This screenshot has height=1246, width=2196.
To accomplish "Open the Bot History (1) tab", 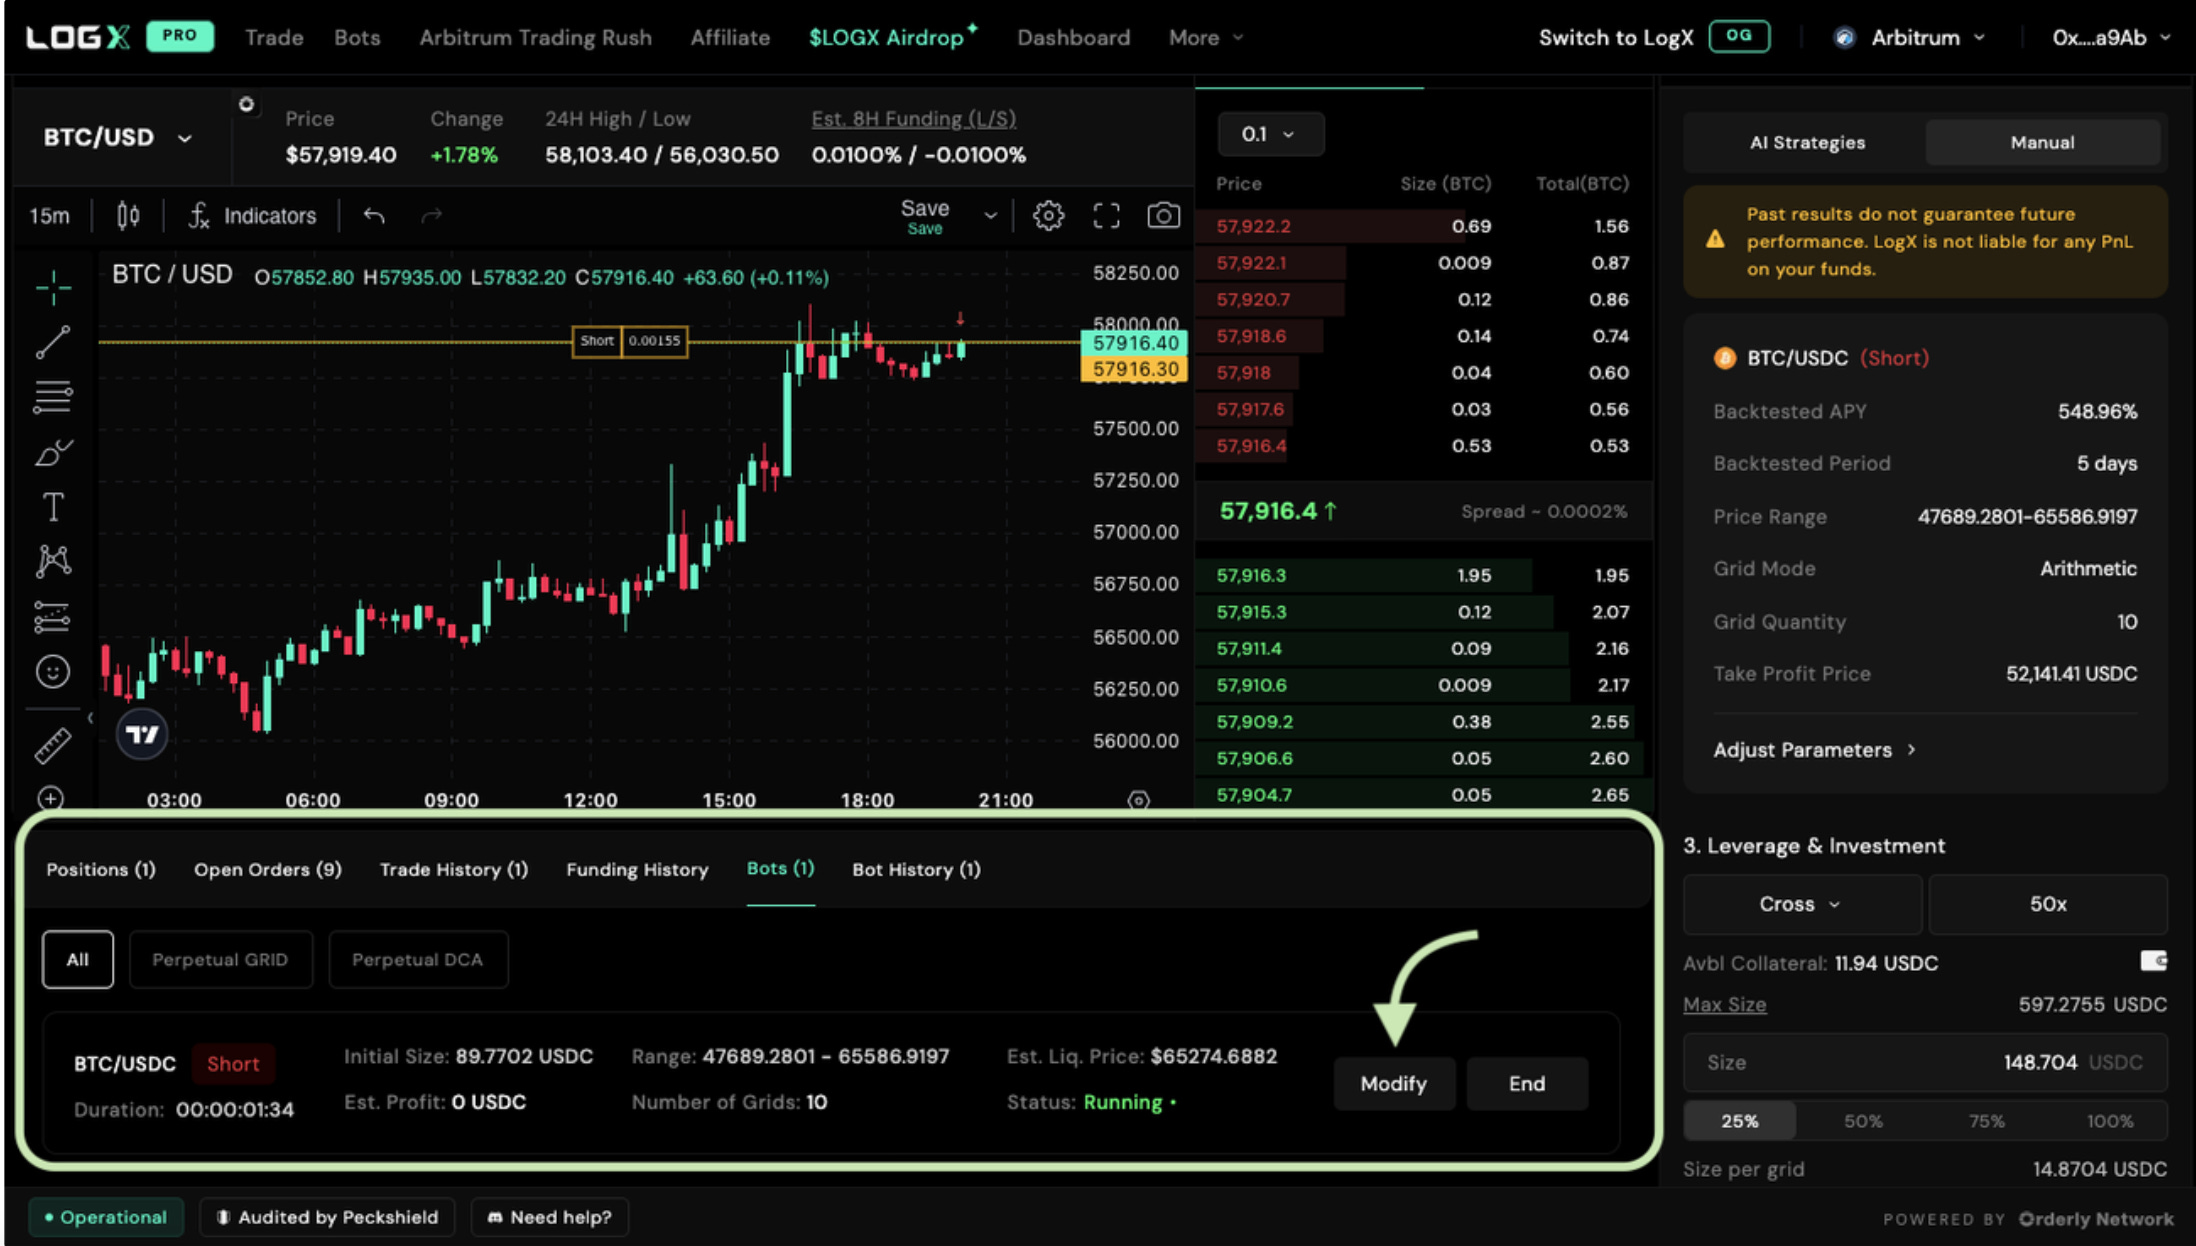I will (916, 869).
